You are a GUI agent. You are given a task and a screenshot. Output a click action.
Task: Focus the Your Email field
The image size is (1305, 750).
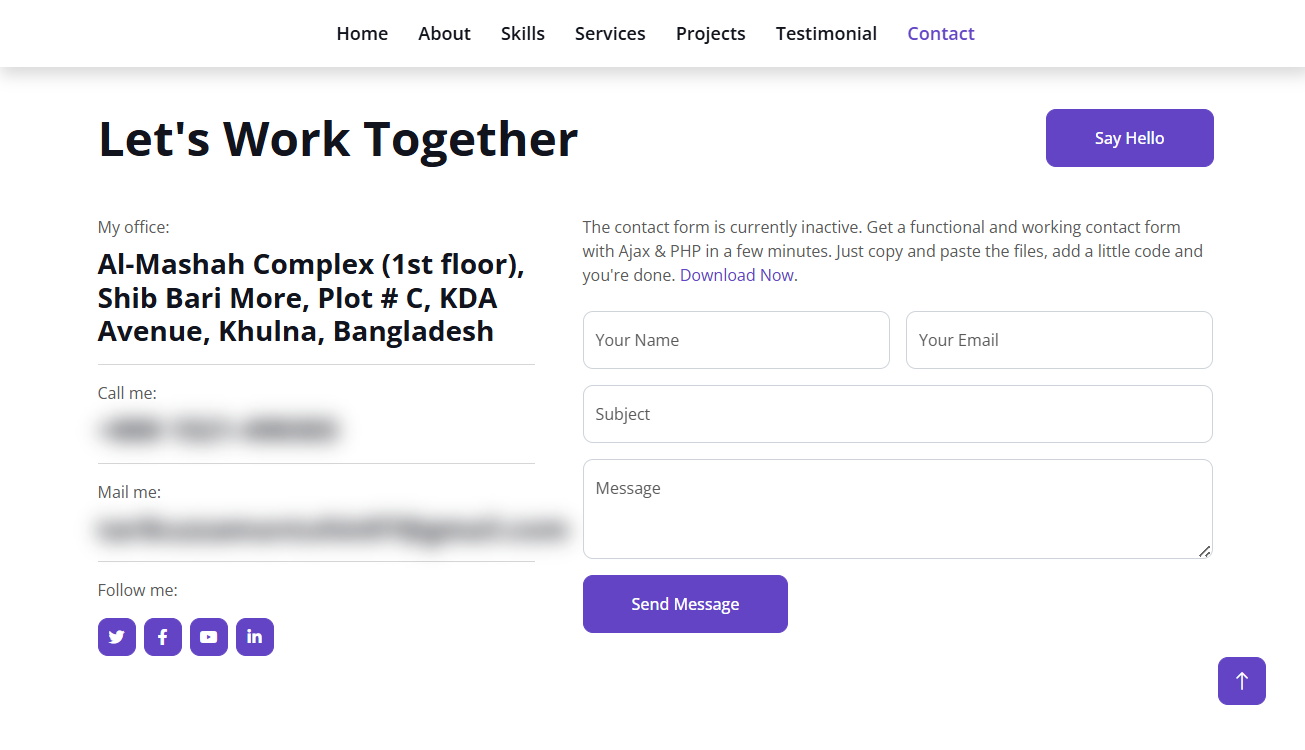pos(1059,340)
